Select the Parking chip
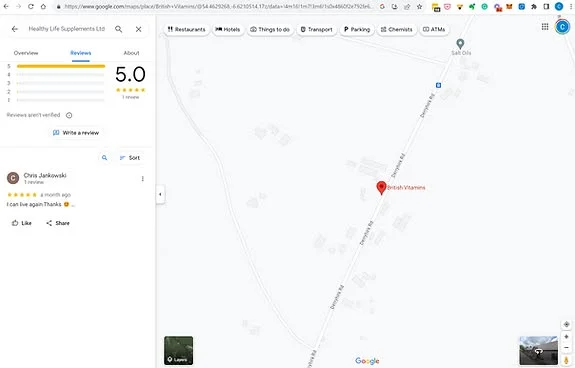Image resolution: width=575 pixels, height=368 pixels. pyautogui.click(x=357, y=29)
